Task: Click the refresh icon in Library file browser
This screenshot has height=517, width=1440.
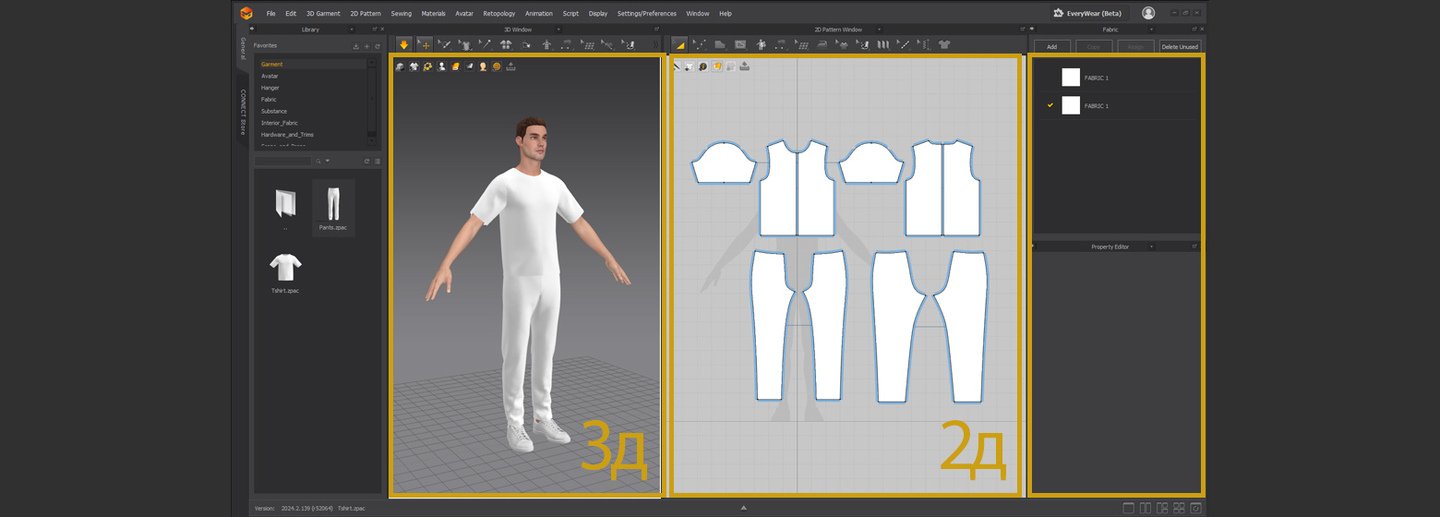Action: 367,161
